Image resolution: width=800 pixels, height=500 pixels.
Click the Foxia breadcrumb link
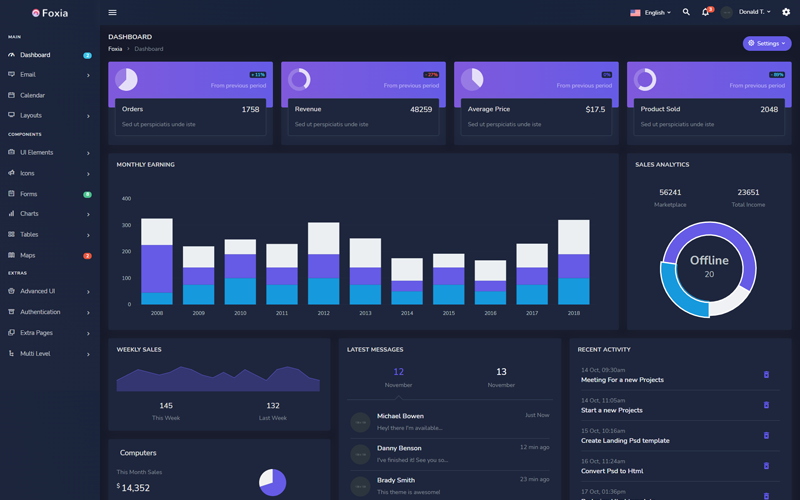pyautogui.click(x=115, y=49)
